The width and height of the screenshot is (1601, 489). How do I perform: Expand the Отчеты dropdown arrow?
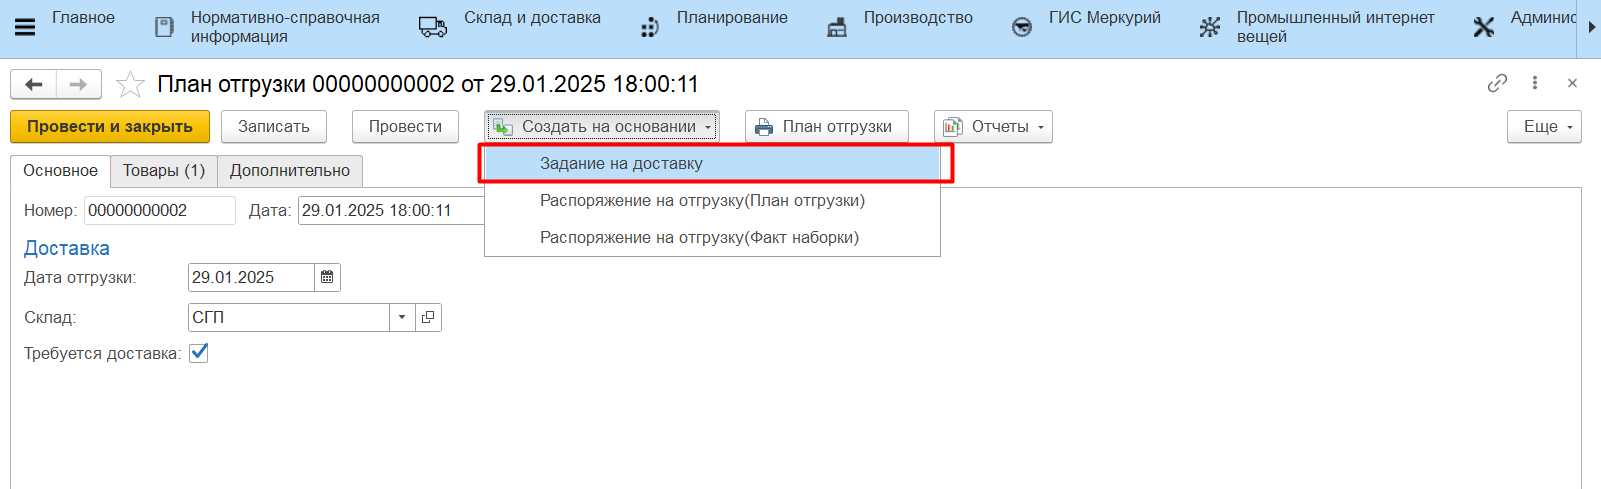coord(1041,127)
